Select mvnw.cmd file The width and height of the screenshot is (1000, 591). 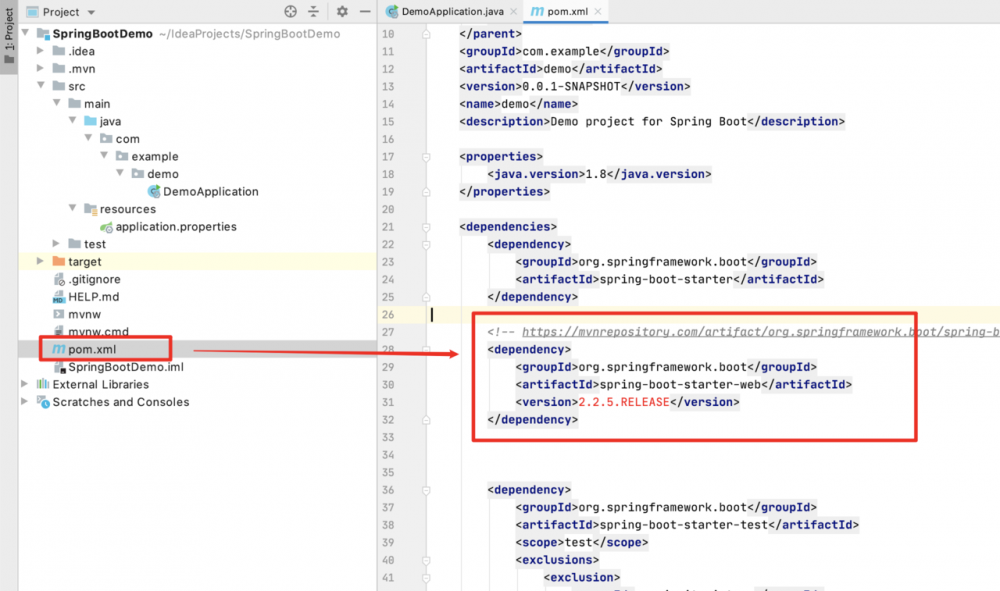98,332
